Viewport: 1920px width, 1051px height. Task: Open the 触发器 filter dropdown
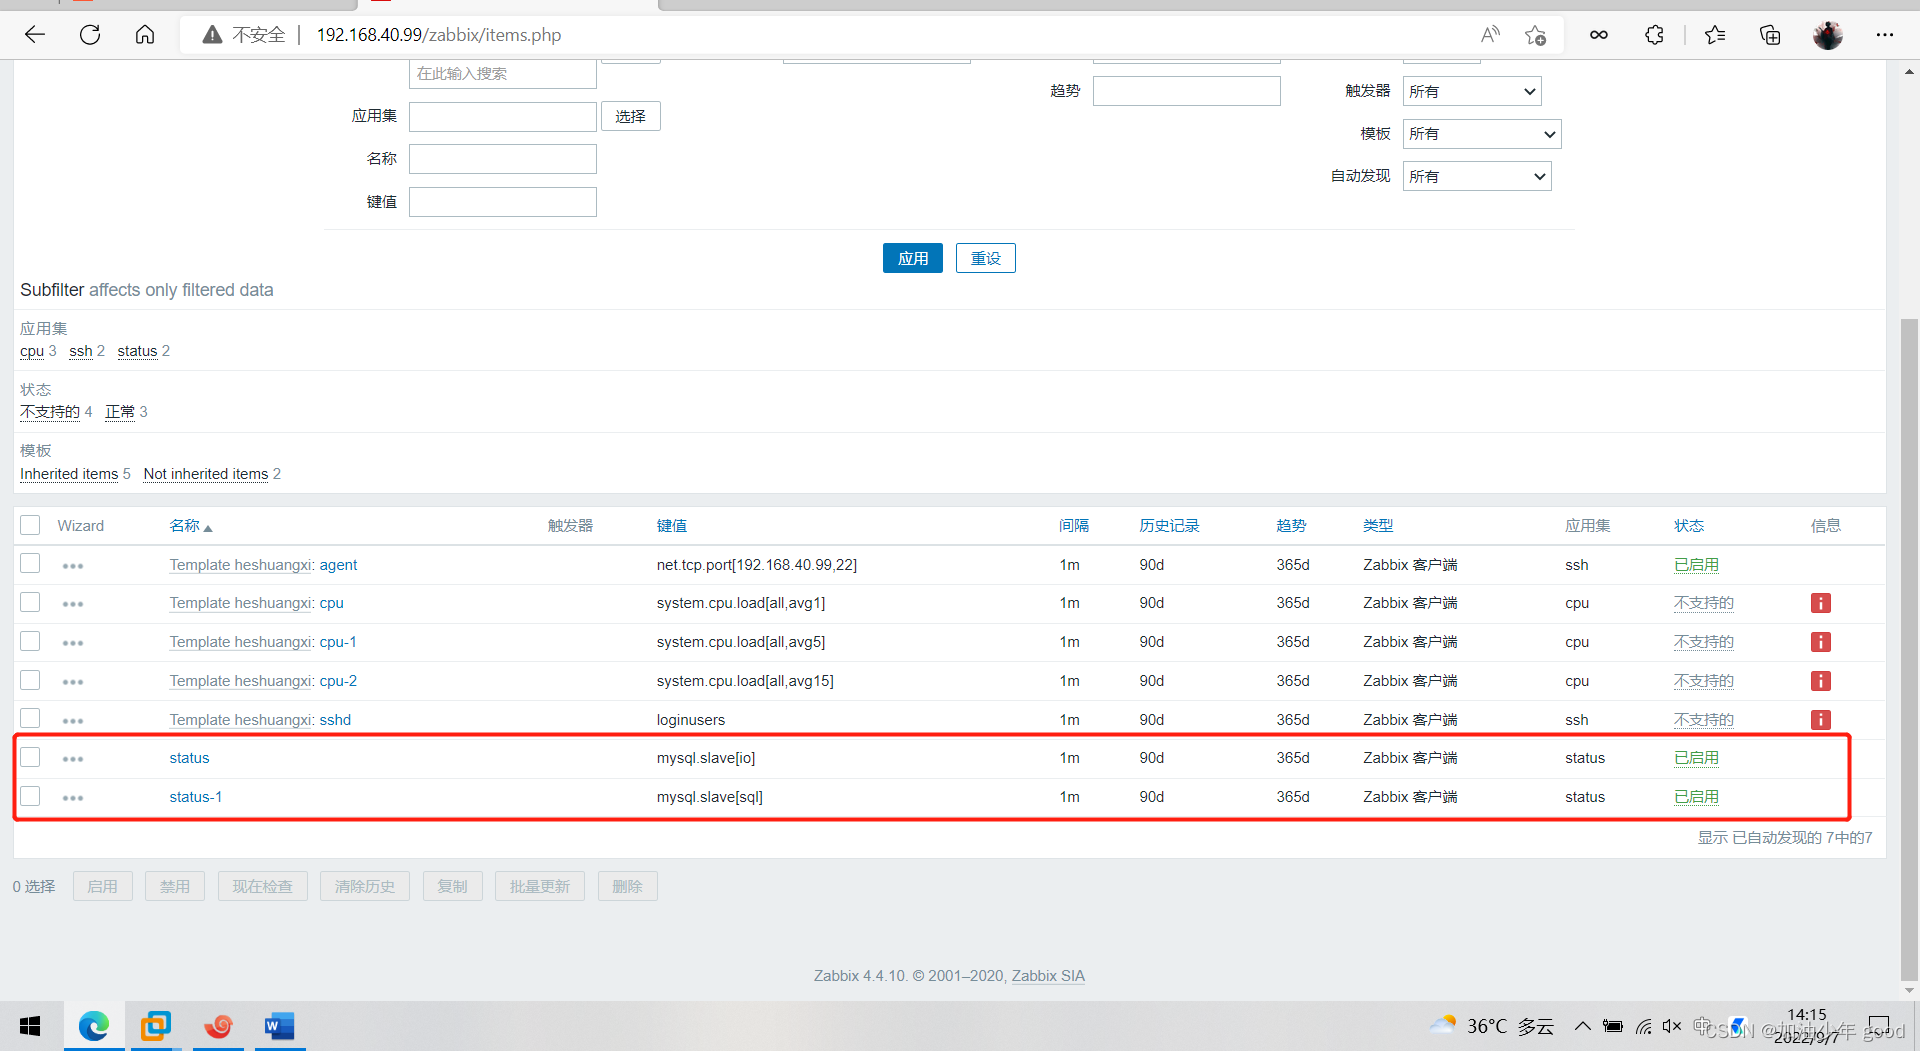click(1472, 91)
